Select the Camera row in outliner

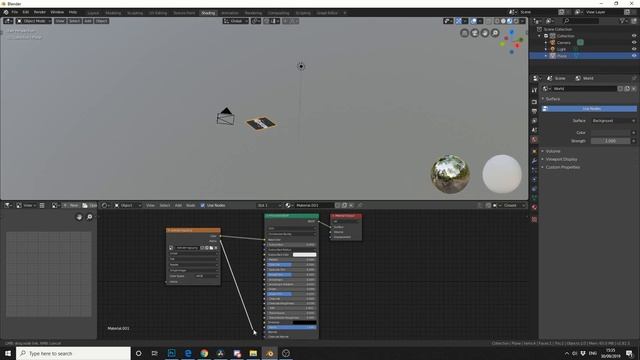click(x=563, y=42)
